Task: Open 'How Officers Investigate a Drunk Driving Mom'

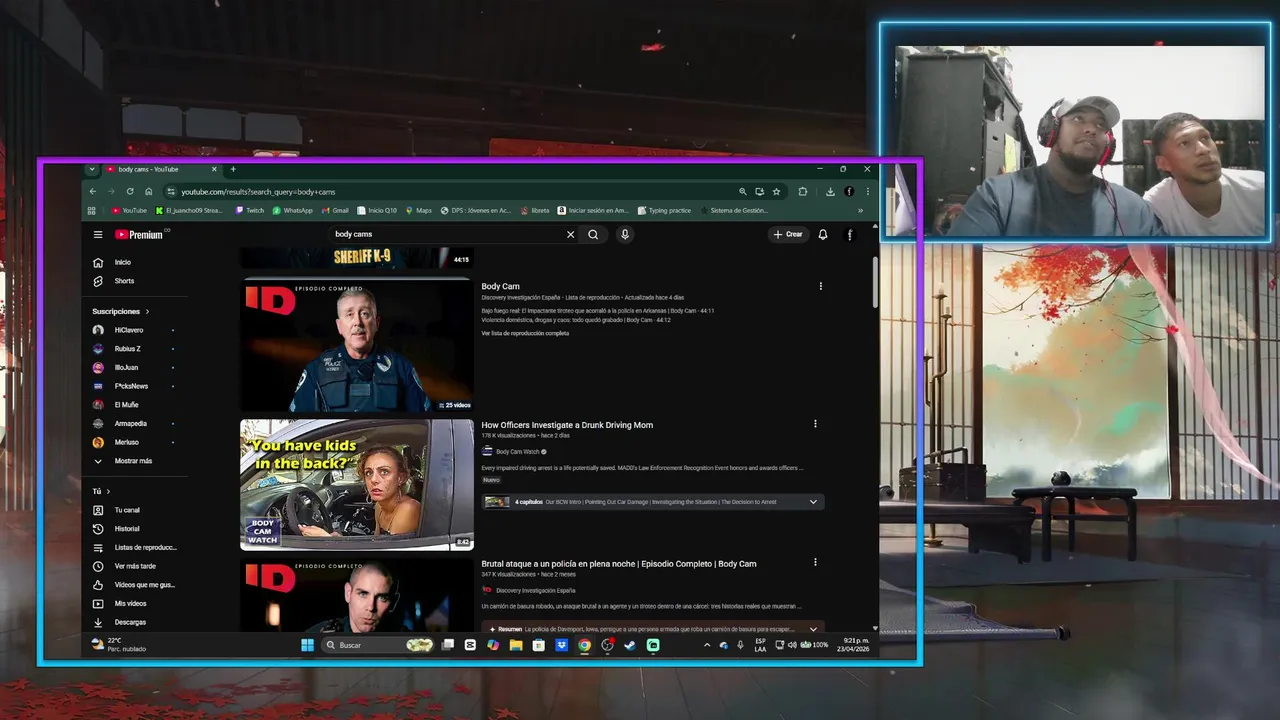Action: (x=567, y=425)
